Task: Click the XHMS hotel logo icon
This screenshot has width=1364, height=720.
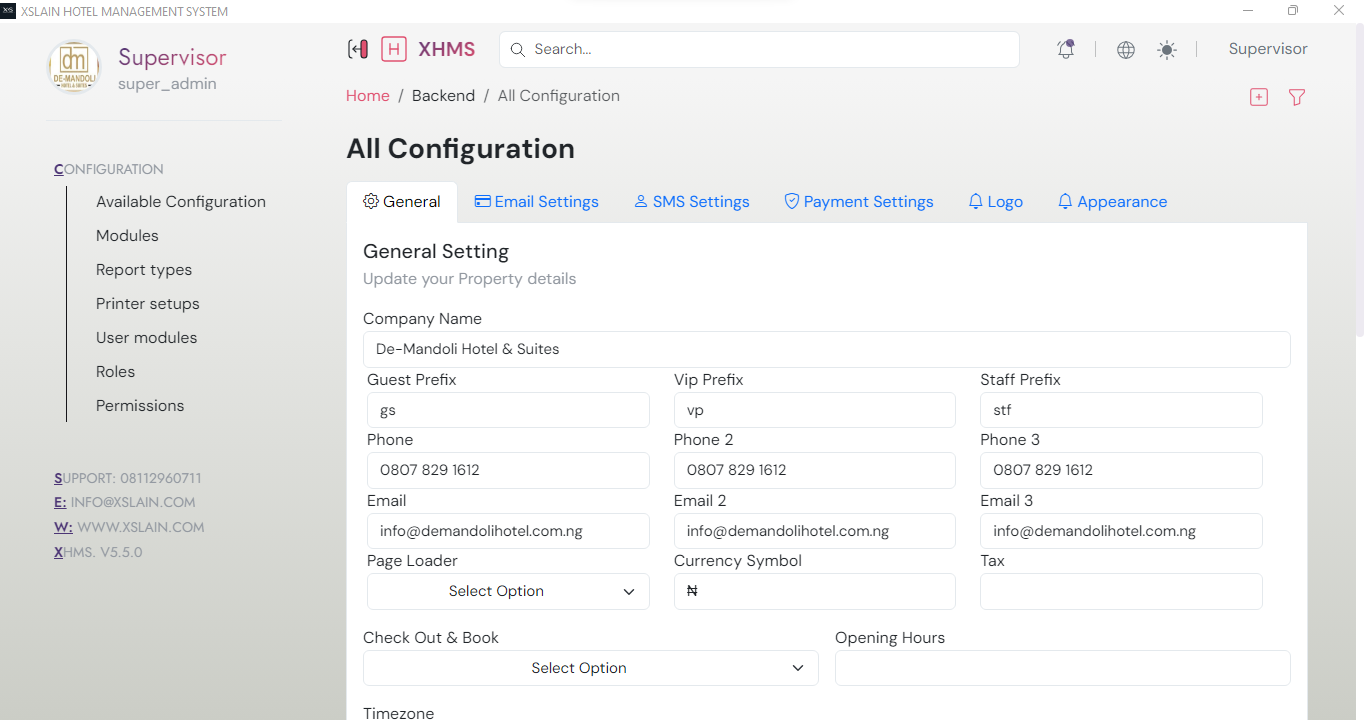Action: point(394,49)
